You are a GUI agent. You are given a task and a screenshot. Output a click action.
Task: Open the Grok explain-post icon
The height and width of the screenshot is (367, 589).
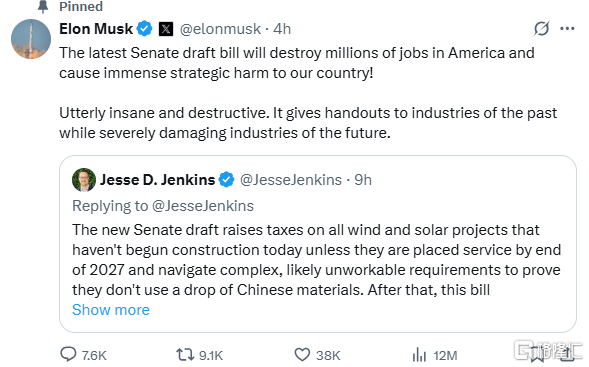click(x=541, y=29)
